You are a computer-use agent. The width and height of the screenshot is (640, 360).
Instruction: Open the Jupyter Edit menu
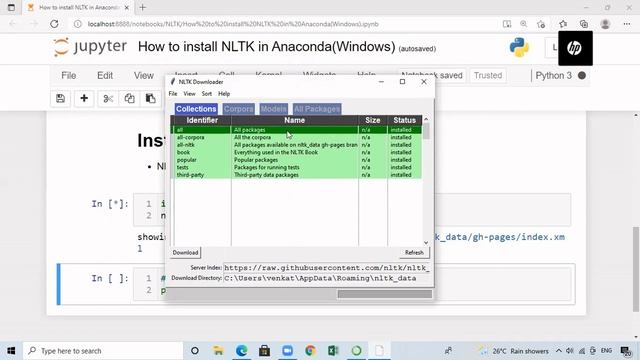(x=105, y=76)
